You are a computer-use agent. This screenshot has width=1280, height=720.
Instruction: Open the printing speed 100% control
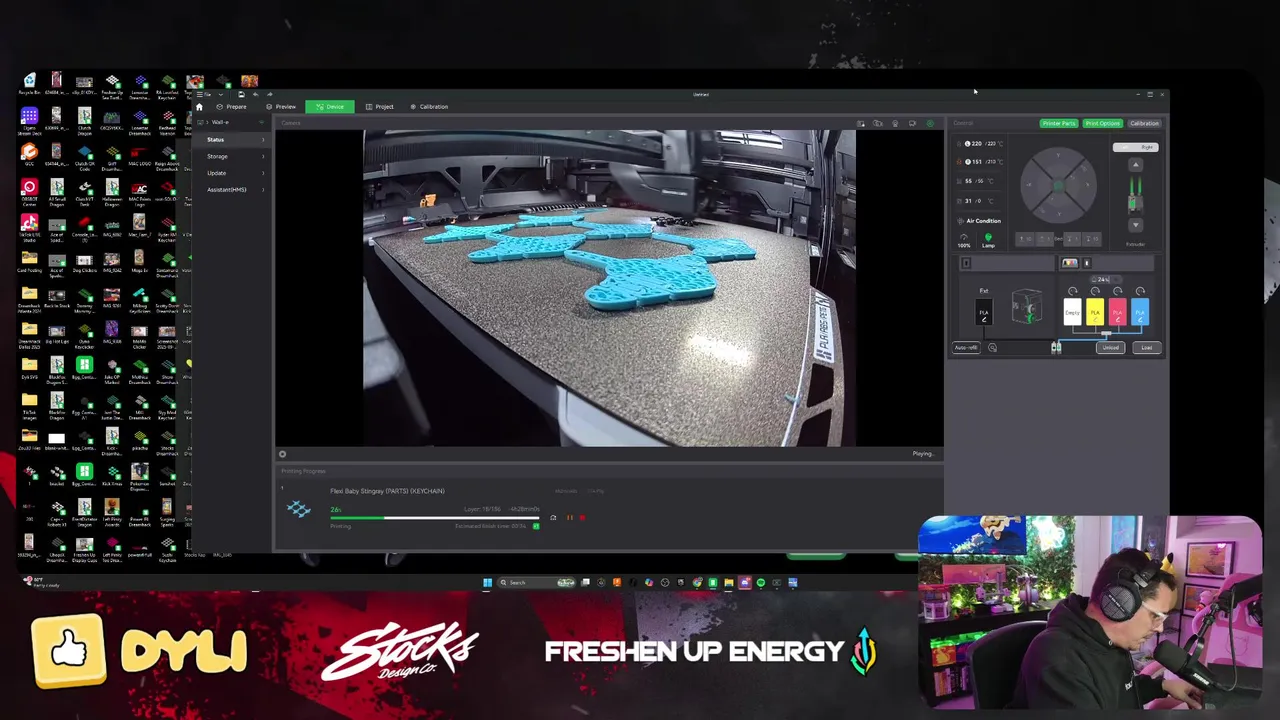pyautogui.click(x=964, y=240)
